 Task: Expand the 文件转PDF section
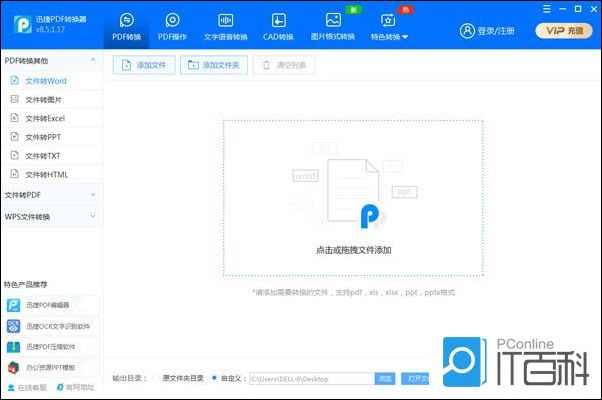(x=52, y=195)
